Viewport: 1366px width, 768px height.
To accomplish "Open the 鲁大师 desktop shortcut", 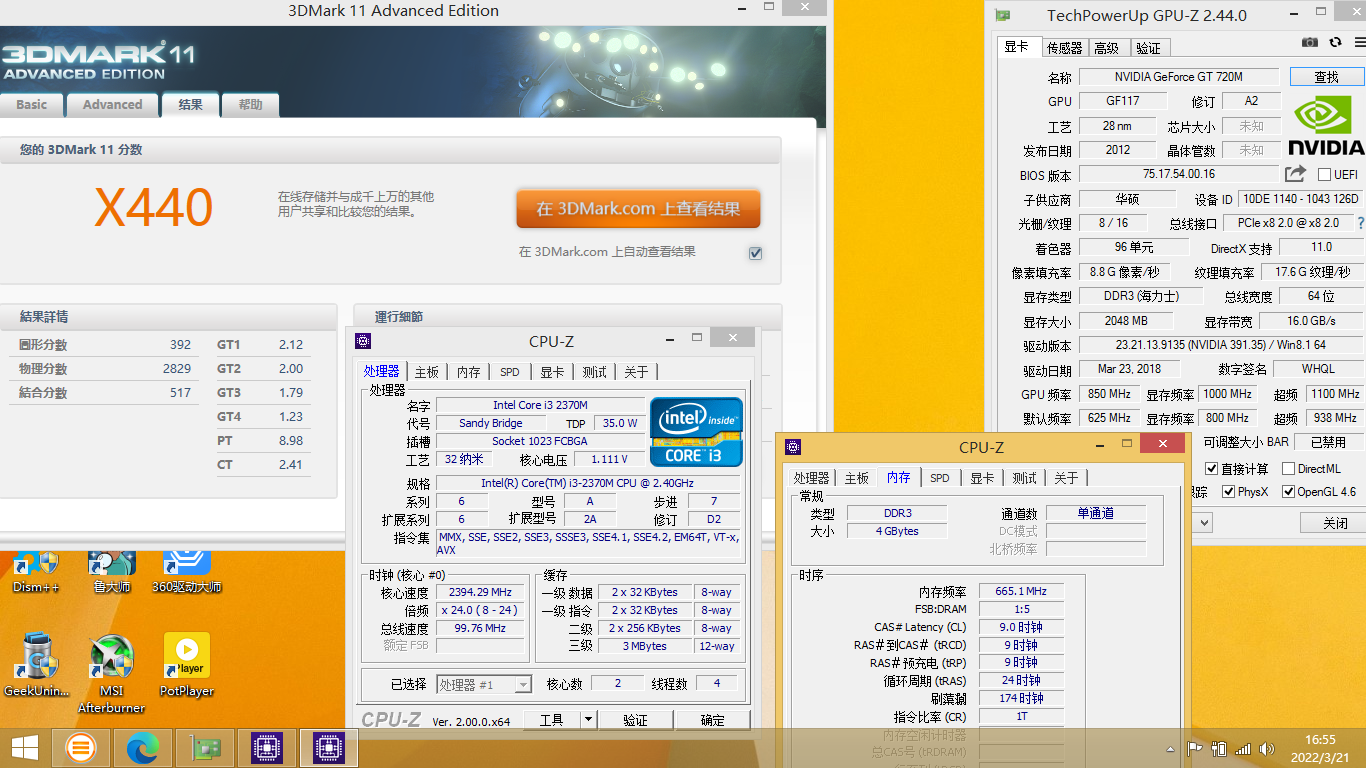I will tap(112, 571).
